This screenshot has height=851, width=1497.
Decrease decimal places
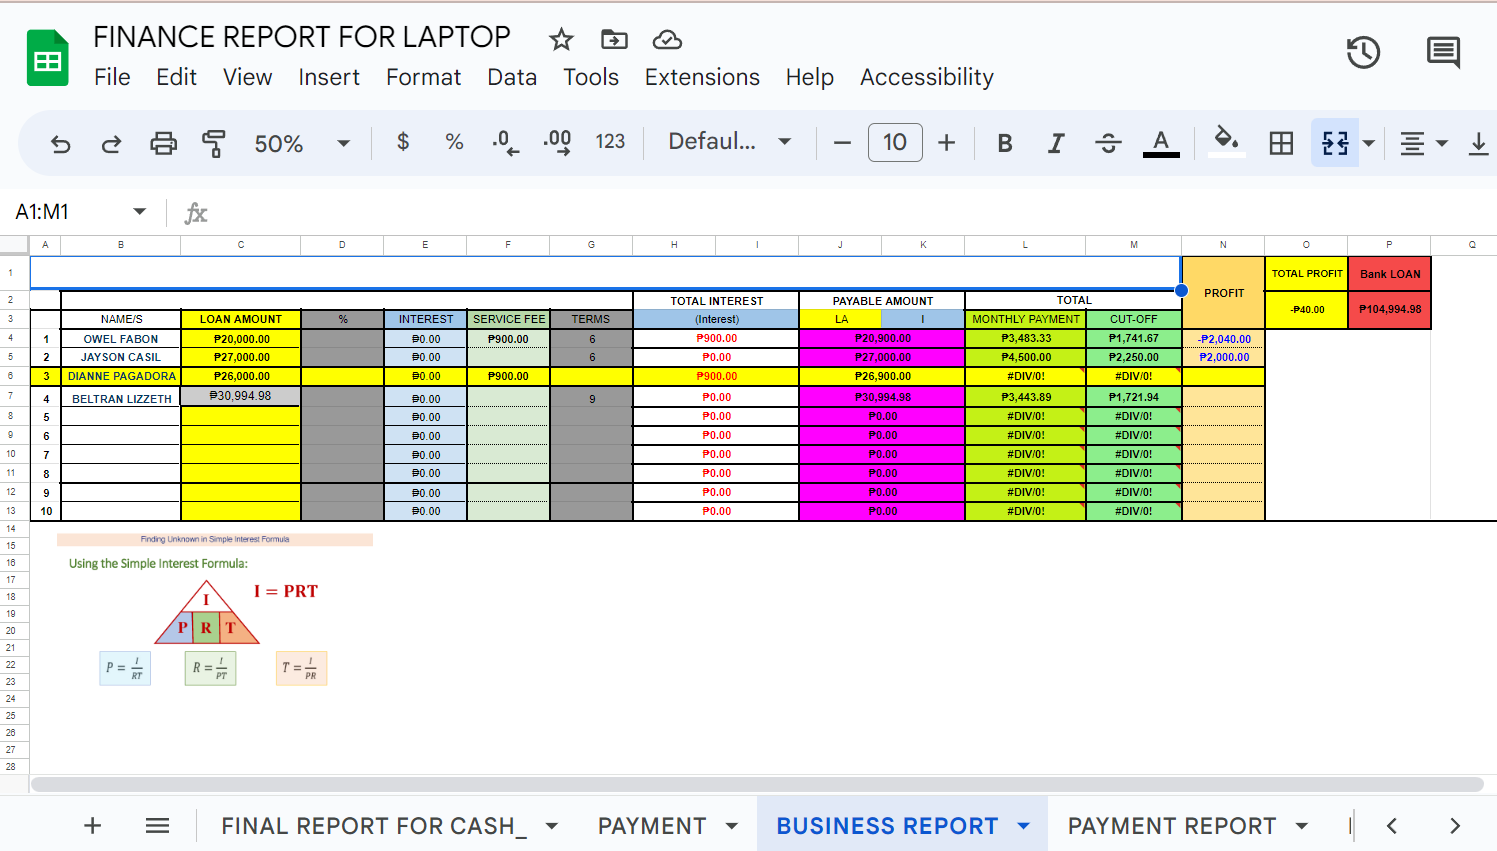pos(506,142)
